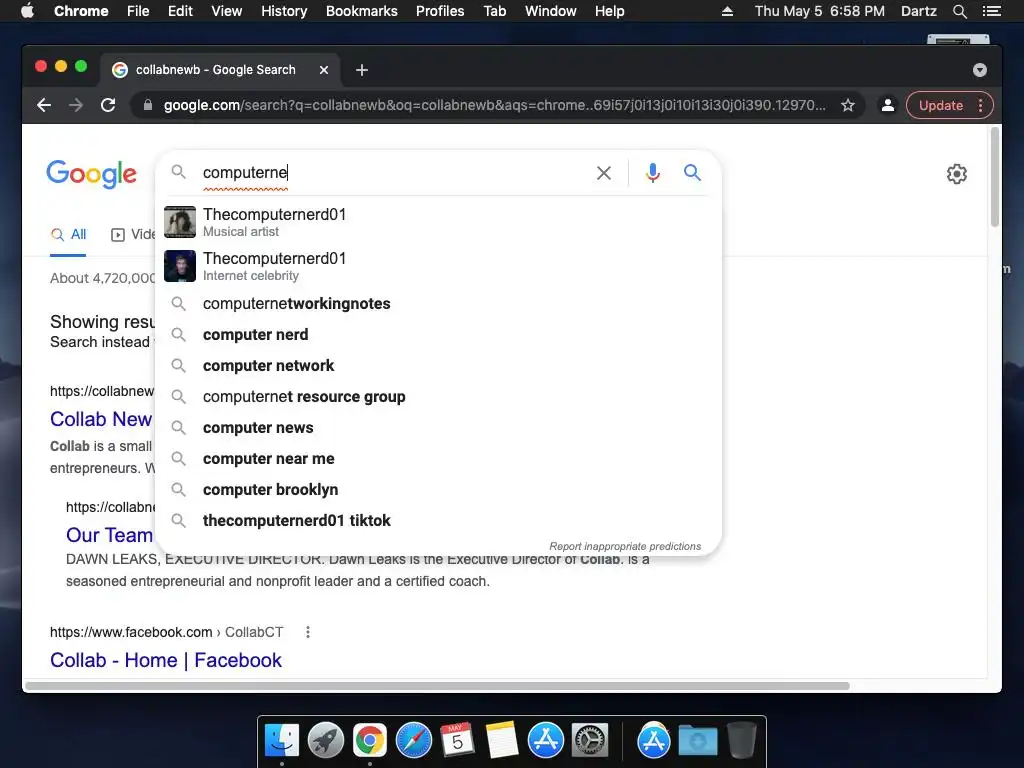Open the Tab menu
Viewport: 1024px width, 768px height.
coord(494,11)
